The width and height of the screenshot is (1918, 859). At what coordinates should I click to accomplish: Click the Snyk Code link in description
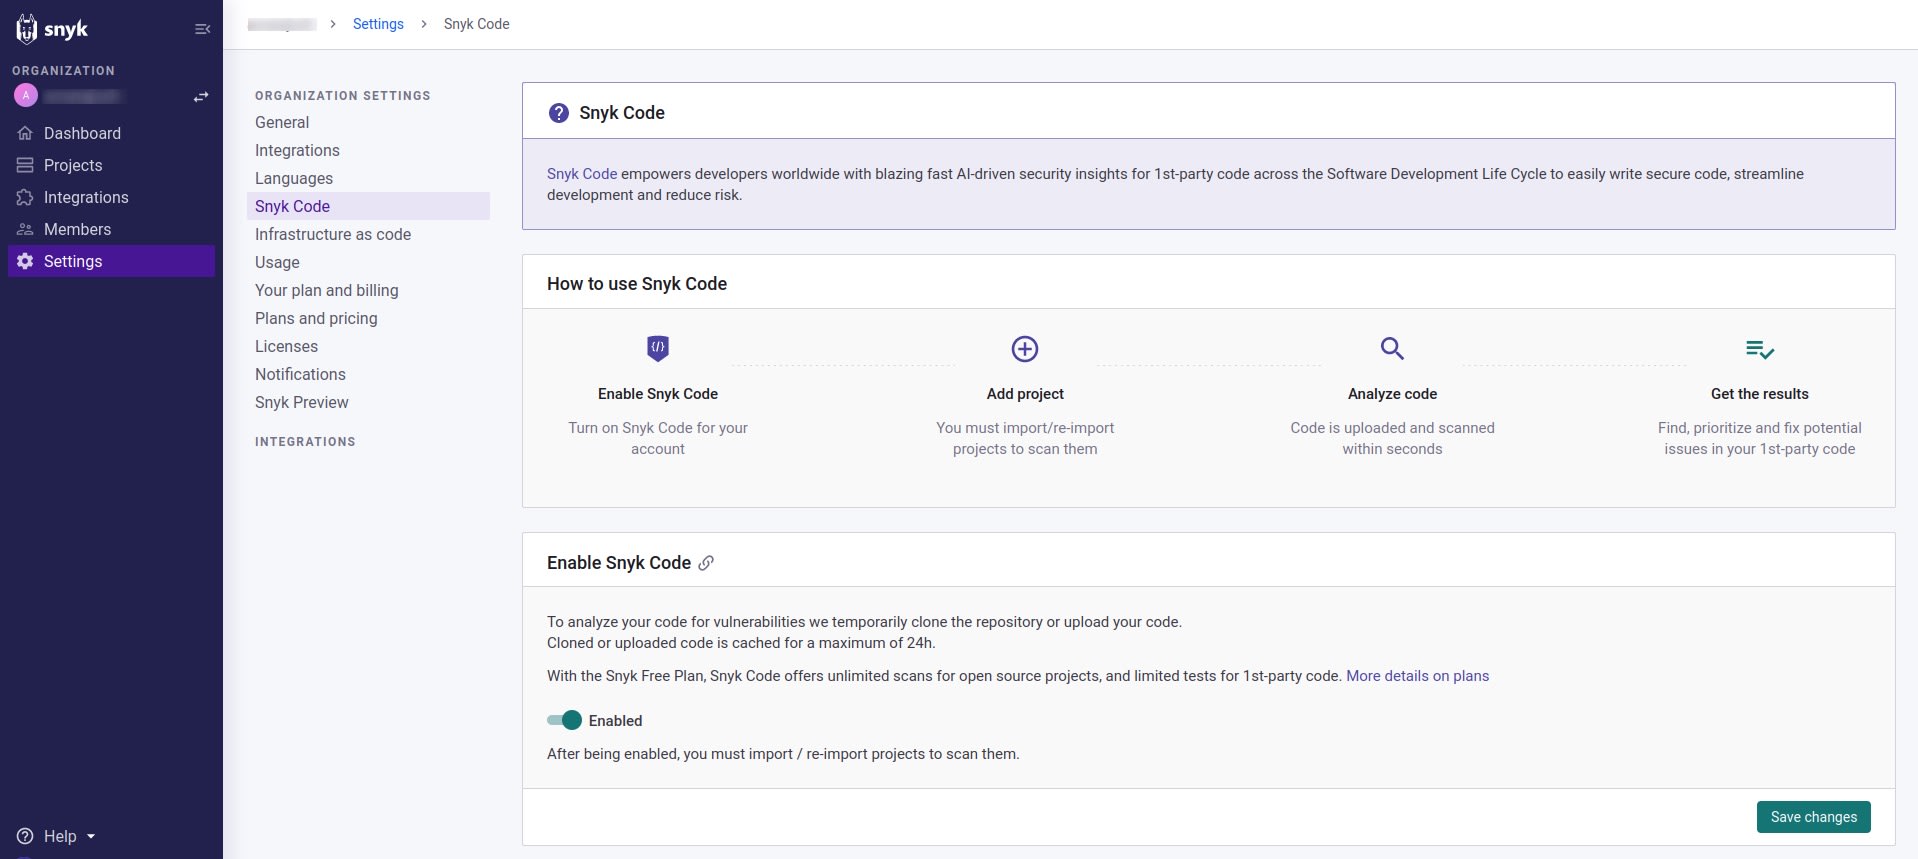pyautogui.click(x=582, y=174)
